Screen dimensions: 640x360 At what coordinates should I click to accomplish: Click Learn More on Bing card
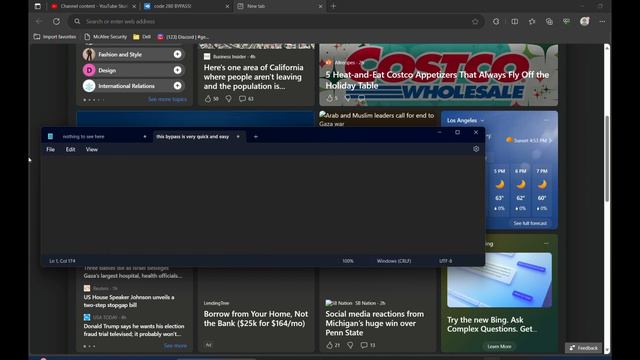click(499, 347)
